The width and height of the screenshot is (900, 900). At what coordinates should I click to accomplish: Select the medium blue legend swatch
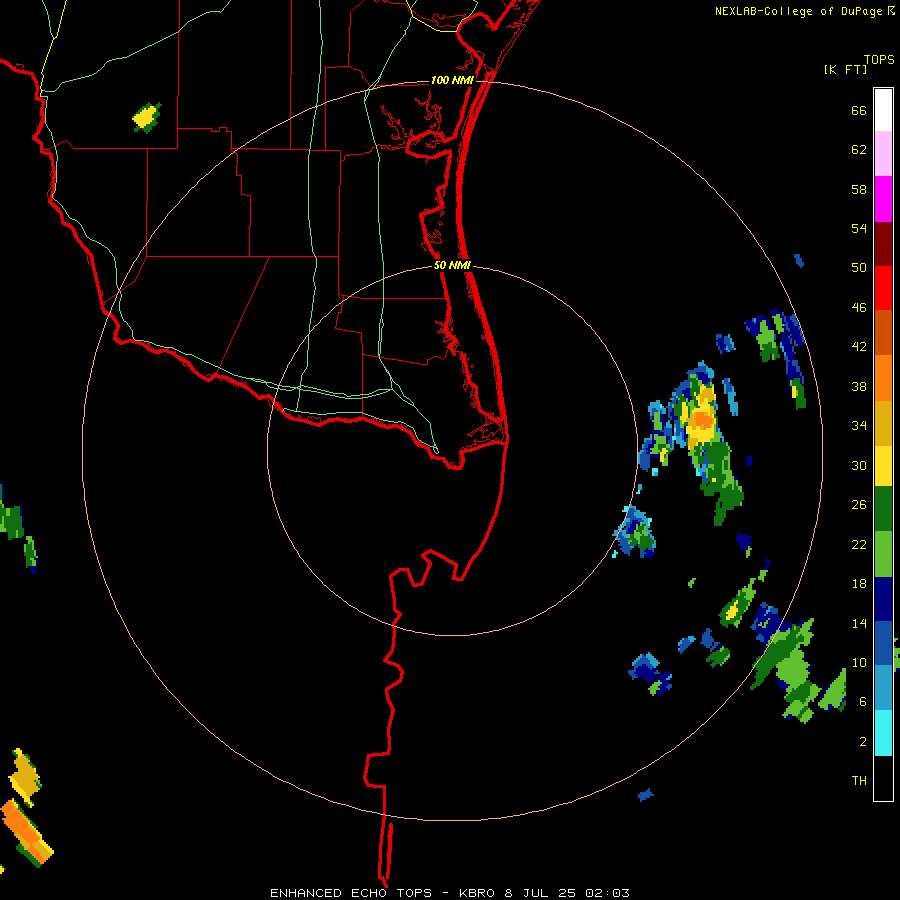coord(883,642)
